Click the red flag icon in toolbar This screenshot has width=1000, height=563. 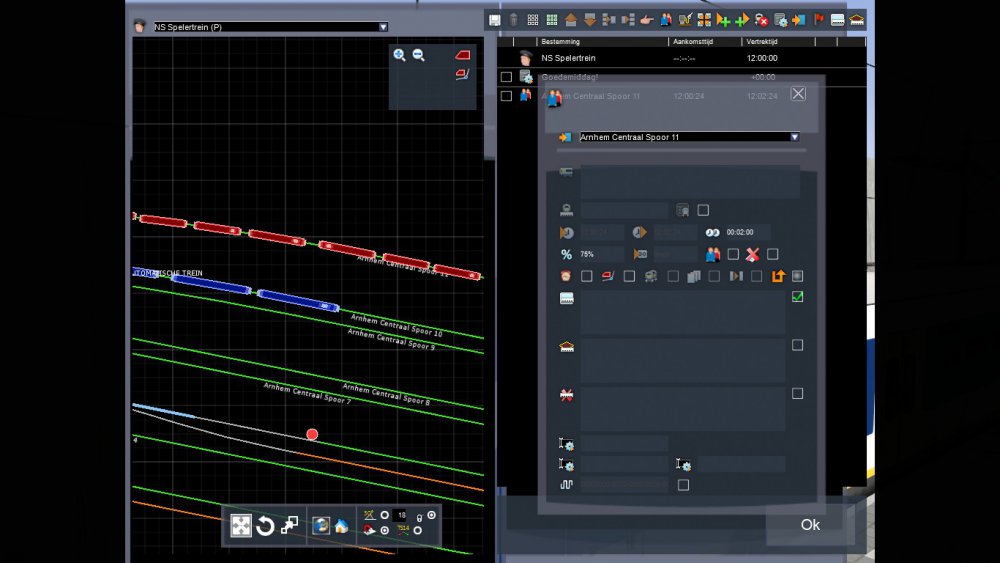[819, 19]
